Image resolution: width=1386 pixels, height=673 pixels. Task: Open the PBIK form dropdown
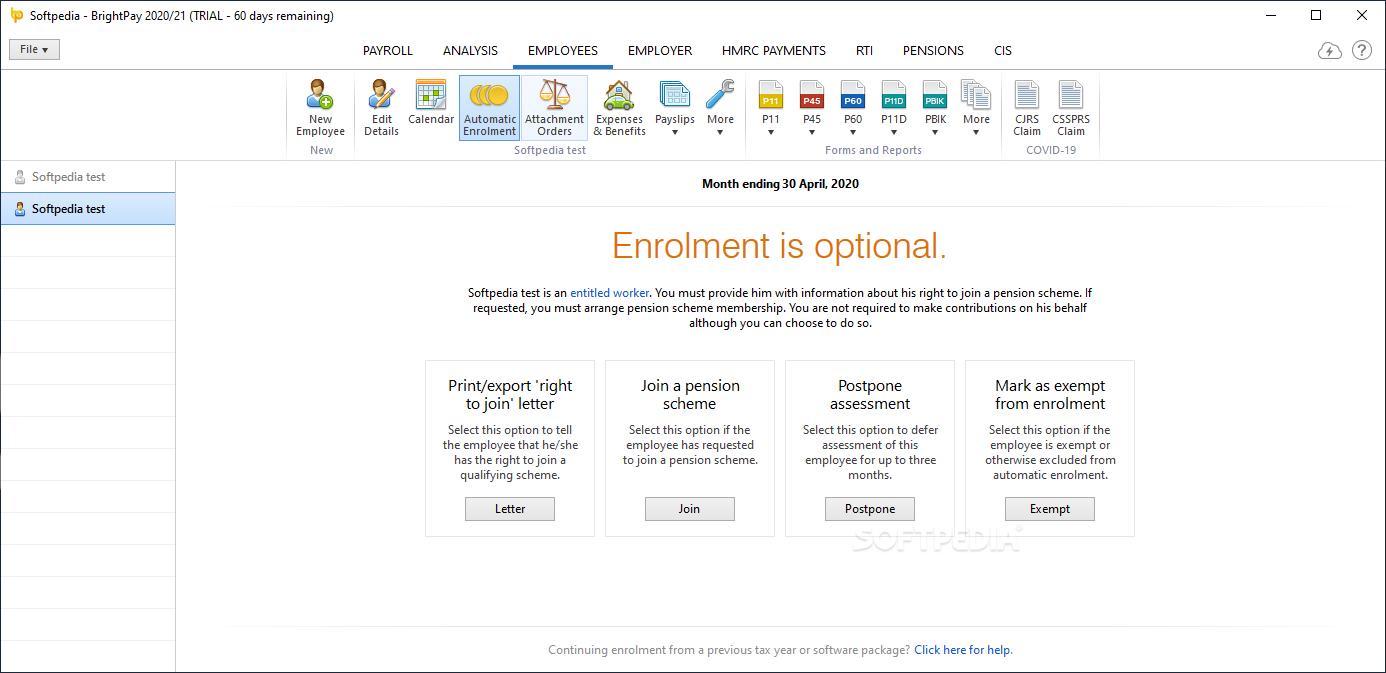point(935,108)
